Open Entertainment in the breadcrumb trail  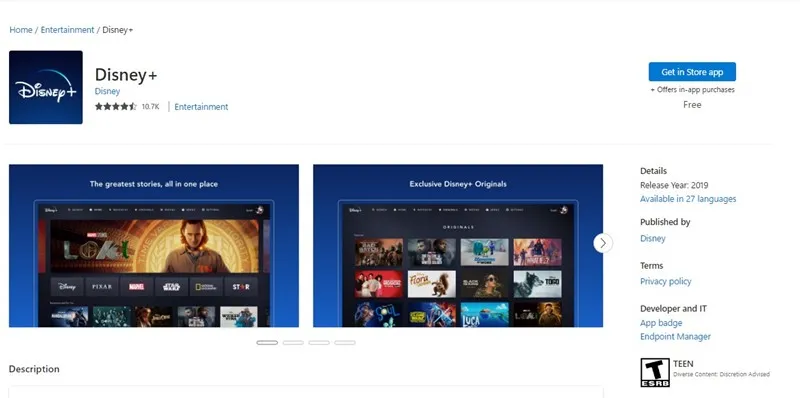pyautogui.click(x=67, y=30)
